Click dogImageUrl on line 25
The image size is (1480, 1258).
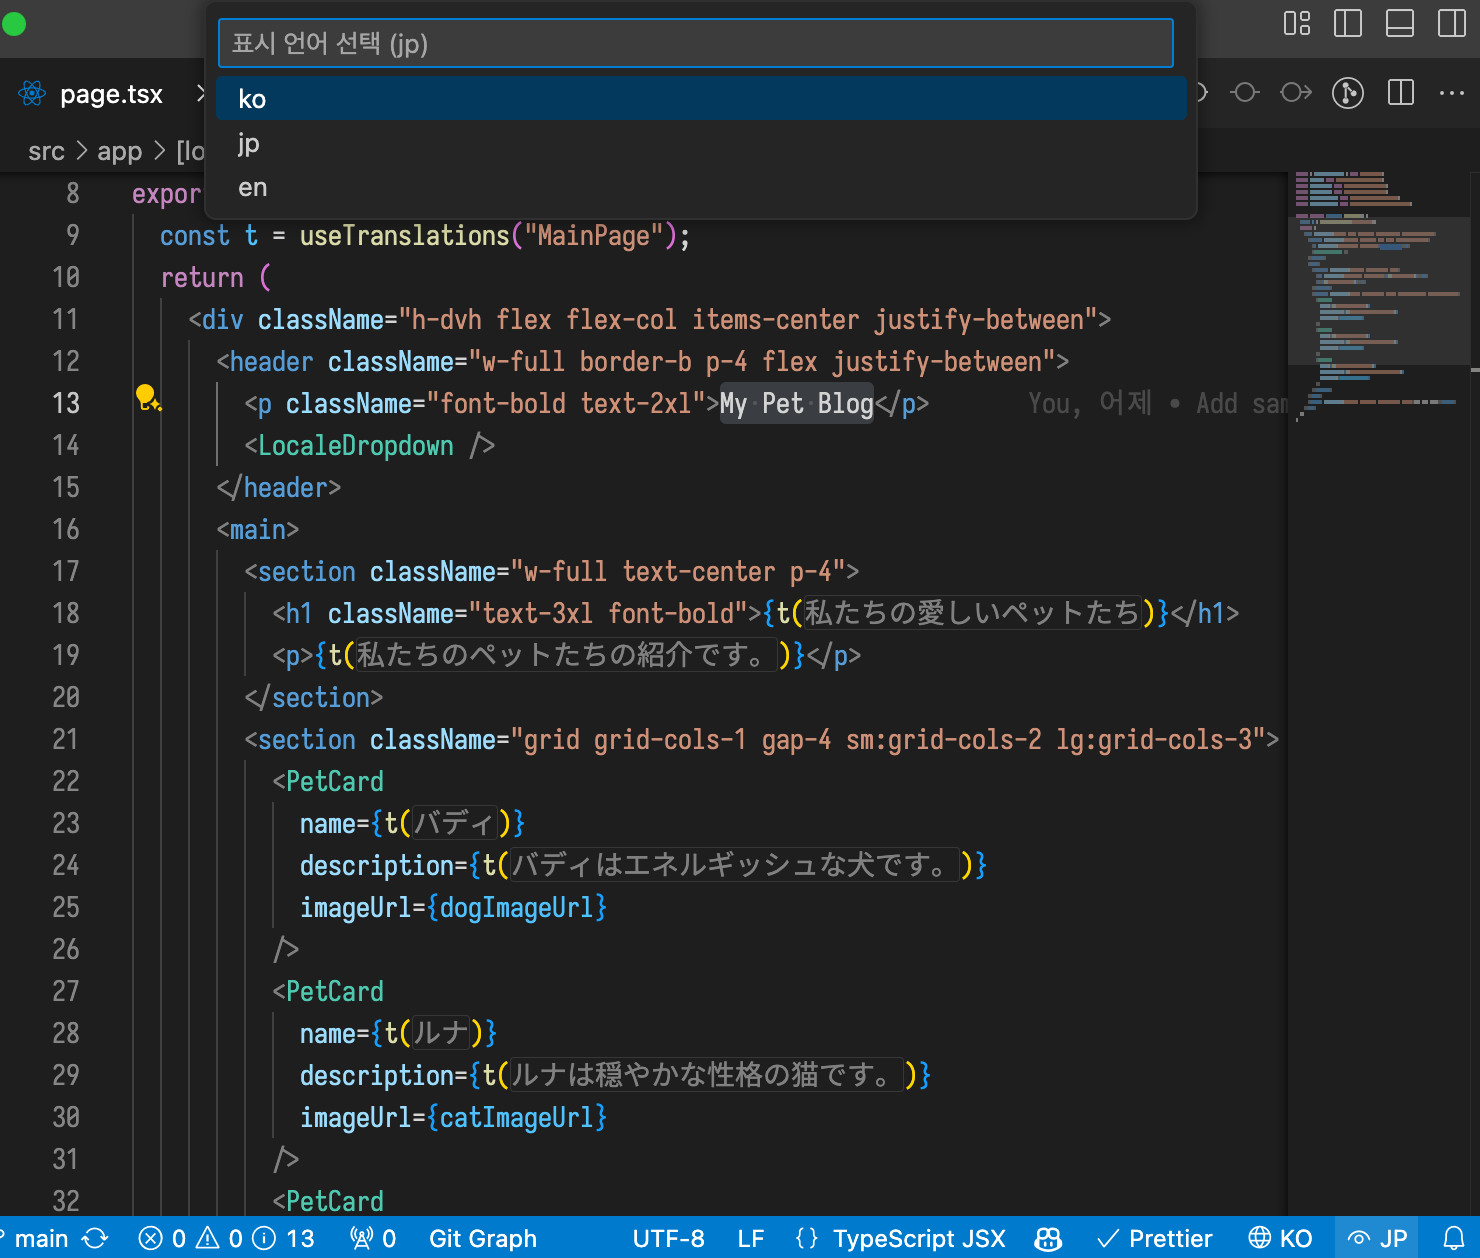pos(517,907)
